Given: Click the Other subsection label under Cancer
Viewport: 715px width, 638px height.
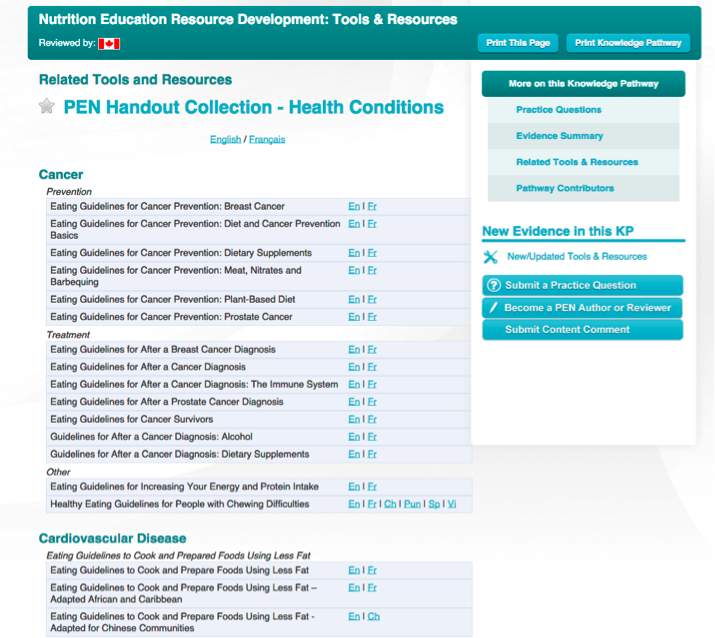Looking at the screenshot, I should [x=58, y=472].
